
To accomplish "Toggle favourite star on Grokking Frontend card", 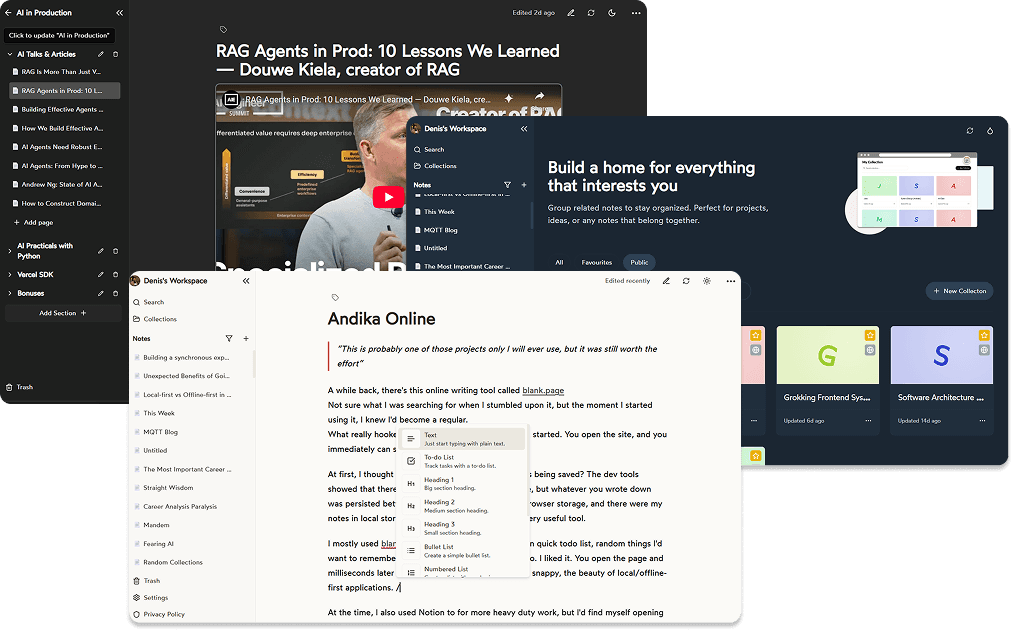I will [870, 336].
